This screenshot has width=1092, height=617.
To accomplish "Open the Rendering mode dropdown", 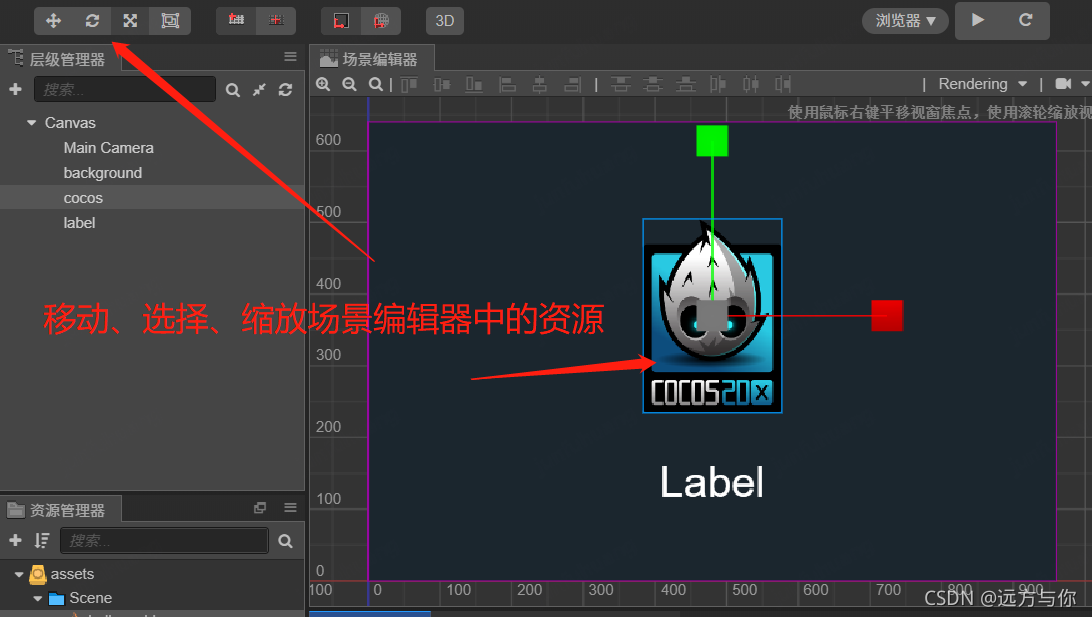I will [x=983, y=84].
